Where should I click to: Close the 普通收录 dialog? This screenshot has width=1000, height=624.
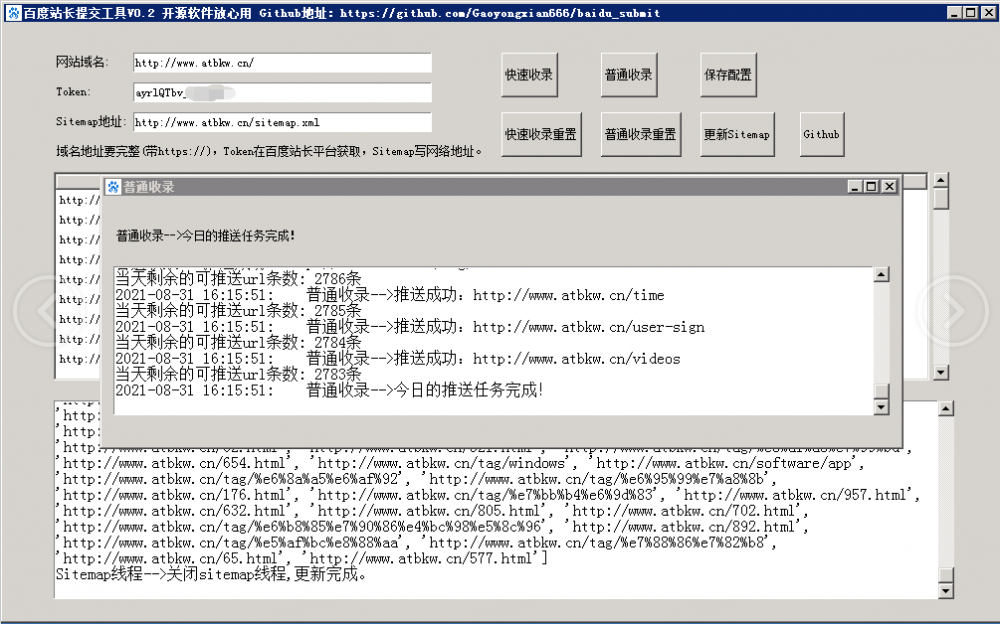pyautogui.click(x=889, y=186)
